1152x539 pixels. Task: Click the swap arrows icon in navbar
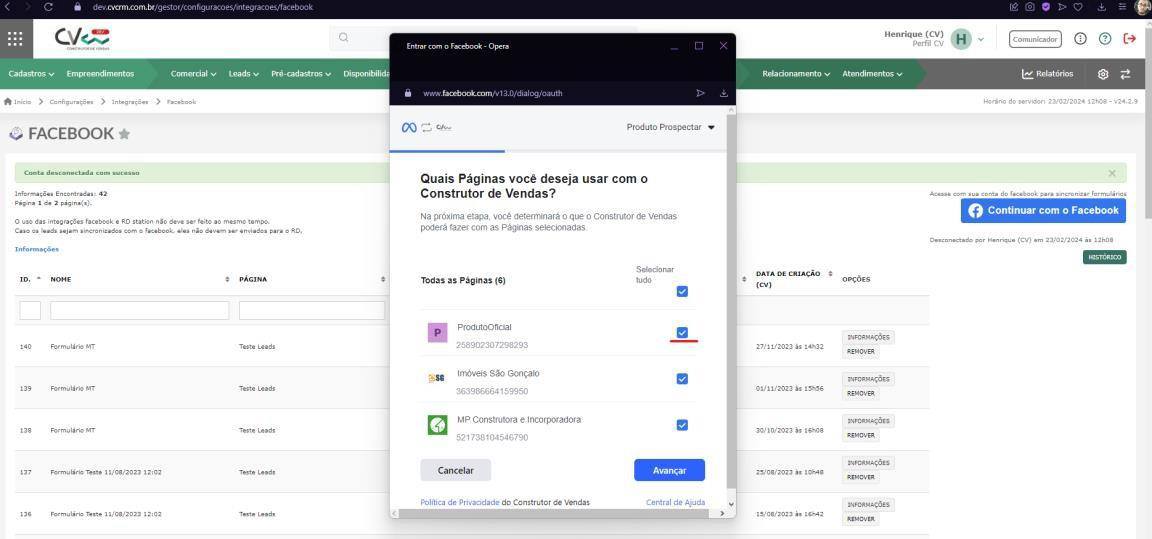click(x=1125, y=74)
